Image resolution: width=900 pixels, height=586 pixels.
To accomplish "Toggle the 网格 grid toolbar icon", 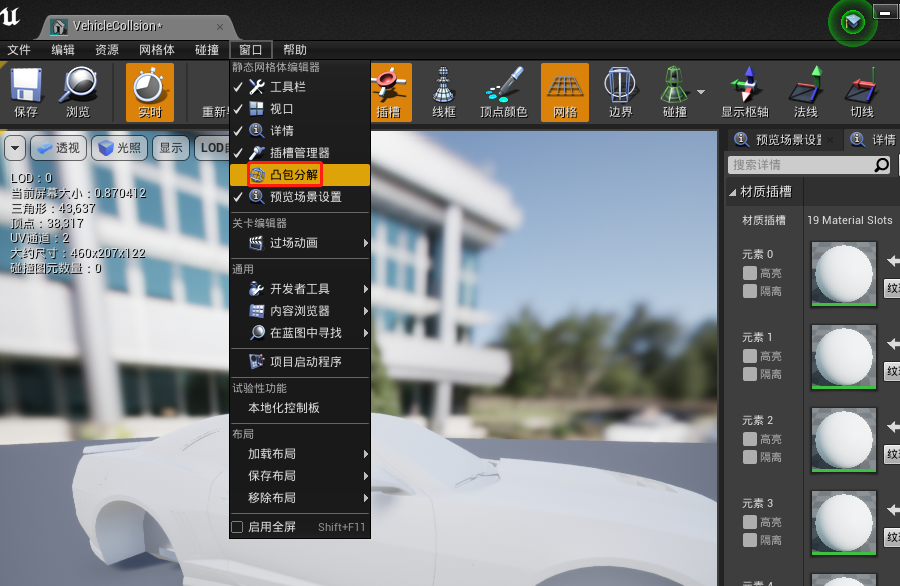I will [x=565, y=92].
